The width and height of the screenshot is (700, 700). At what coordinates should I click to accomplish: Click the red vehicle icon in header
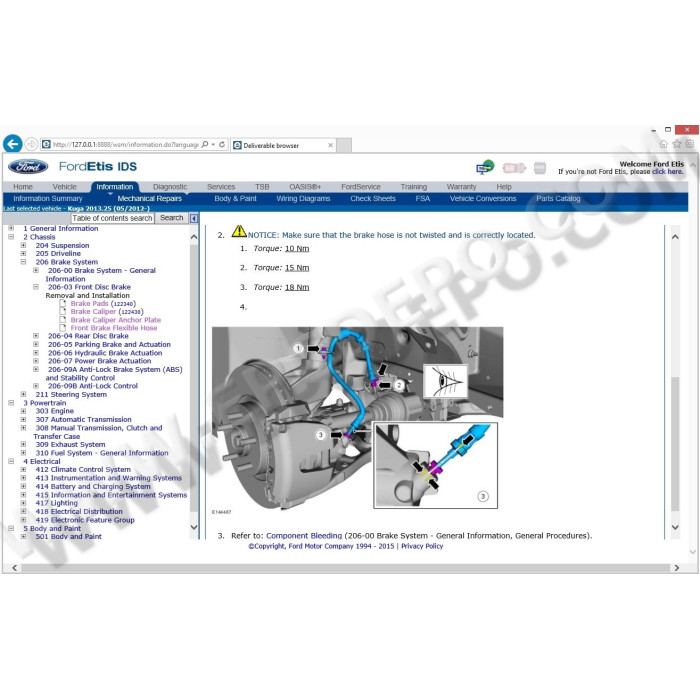tap(514, 168)
